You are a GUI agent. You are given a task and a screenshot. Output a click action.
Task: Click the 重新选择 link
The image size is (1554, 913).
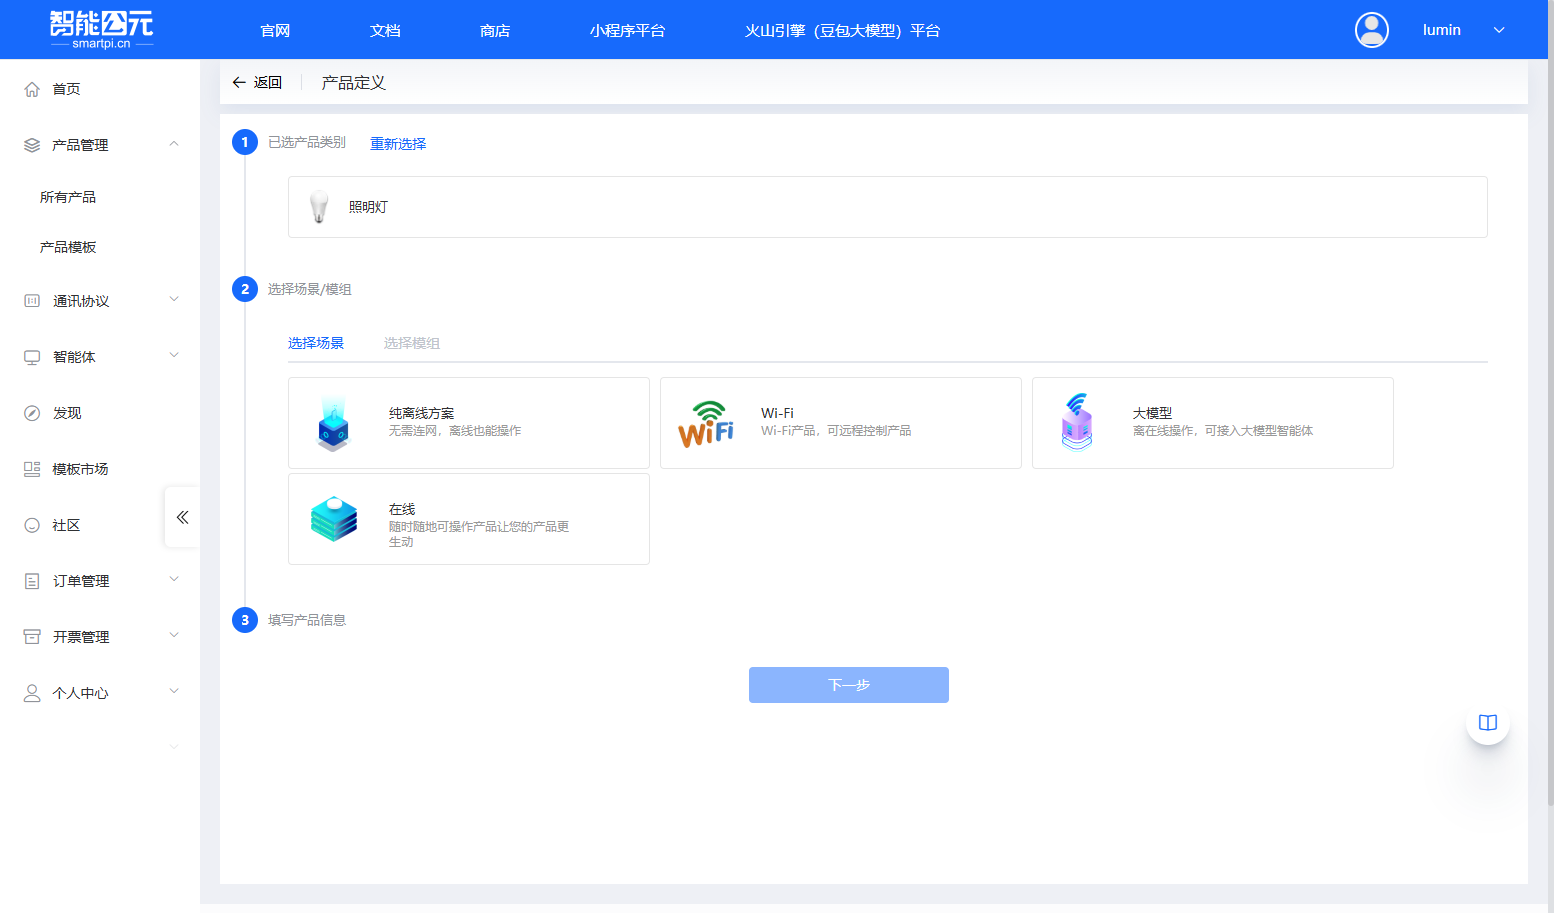(x=398, y=144)
